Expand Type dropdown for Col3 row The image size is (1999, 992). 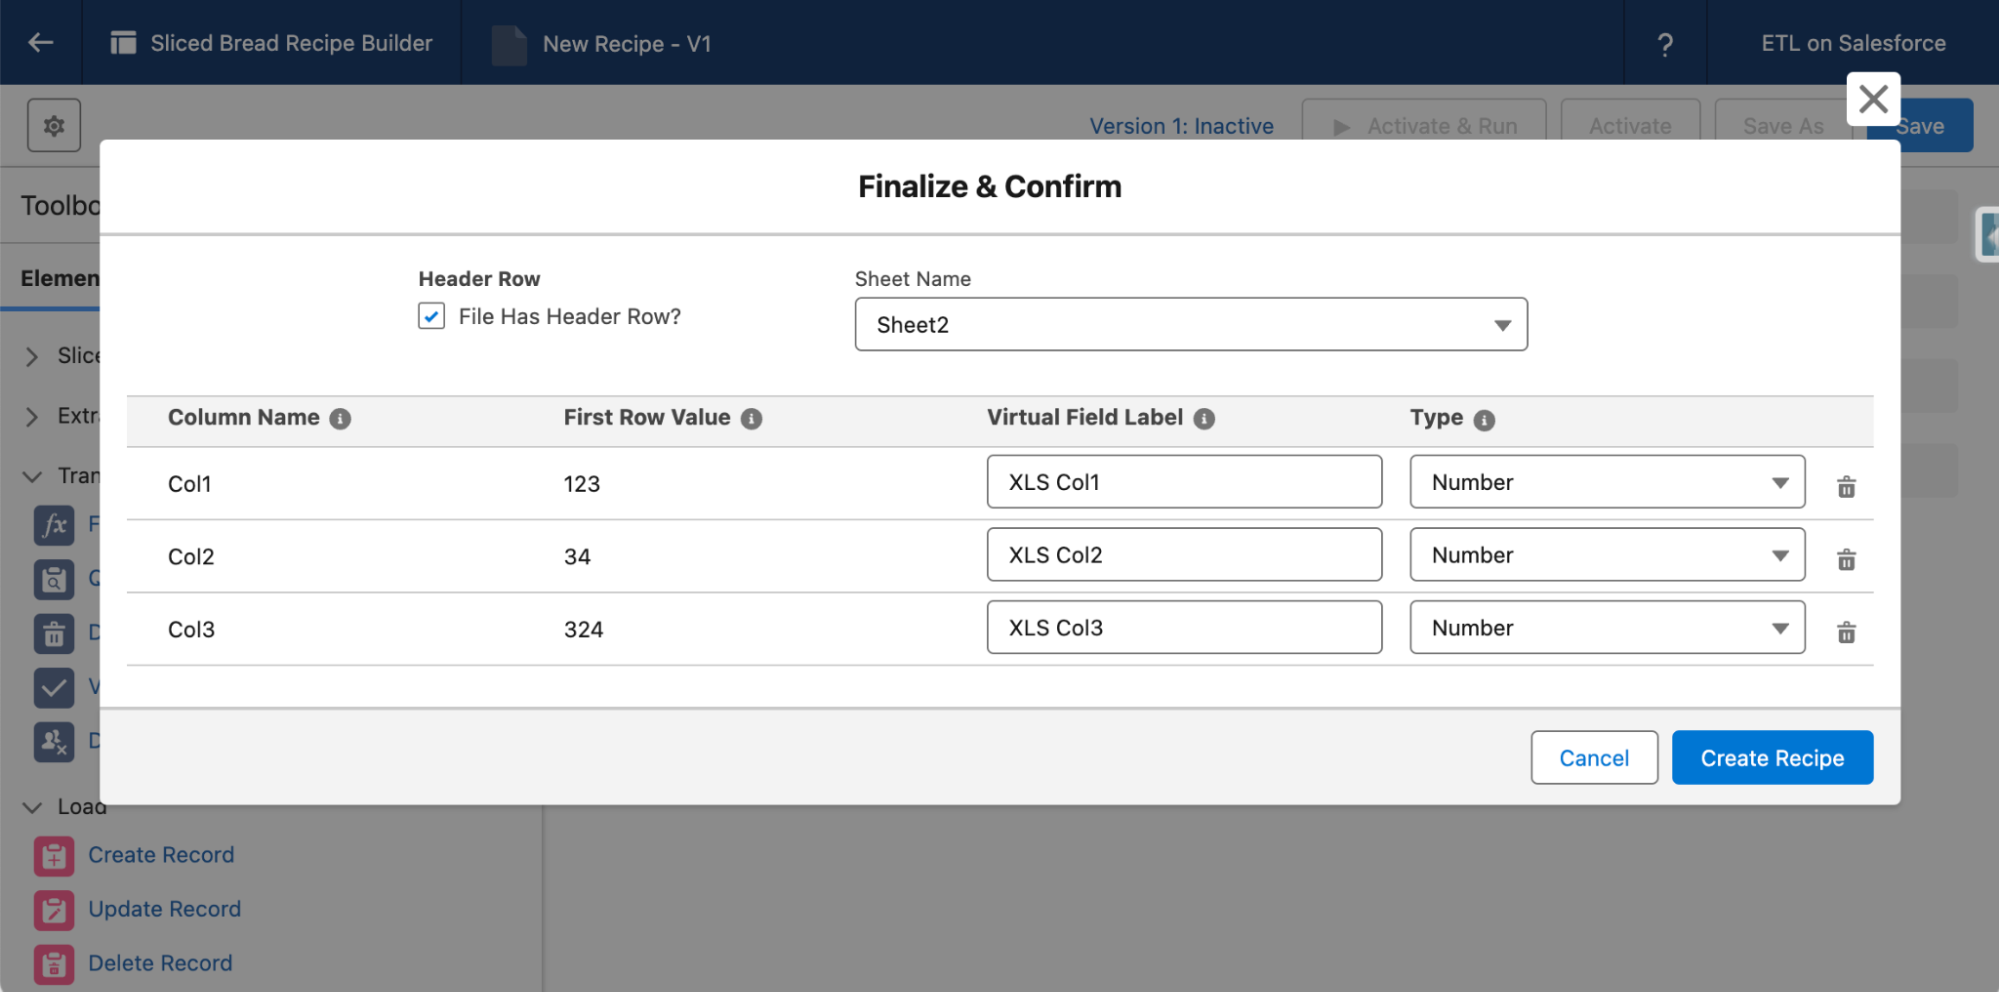tap(1606, 628)
